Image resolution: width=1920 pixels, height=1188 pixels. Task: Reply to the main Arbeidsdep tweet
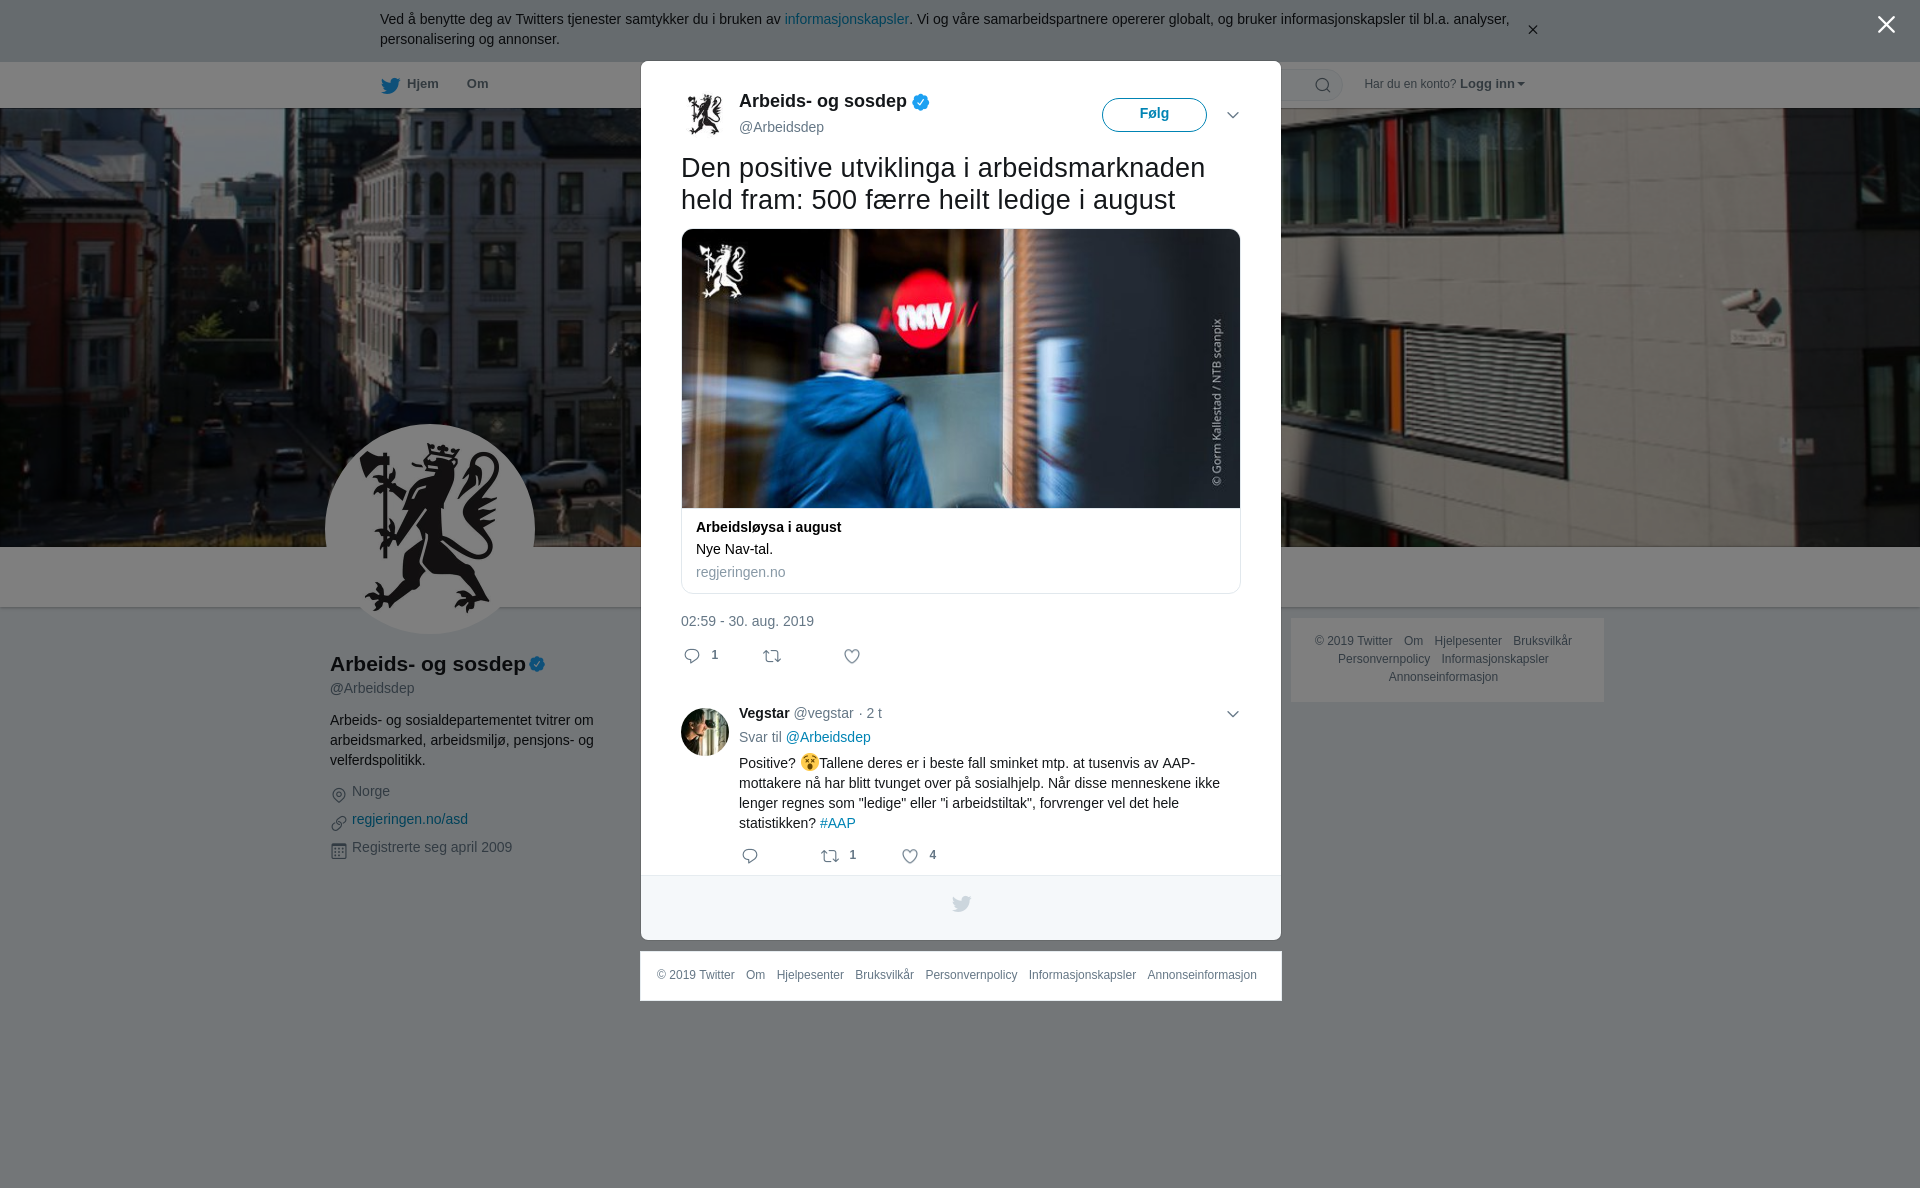click(x=692, y=656)
